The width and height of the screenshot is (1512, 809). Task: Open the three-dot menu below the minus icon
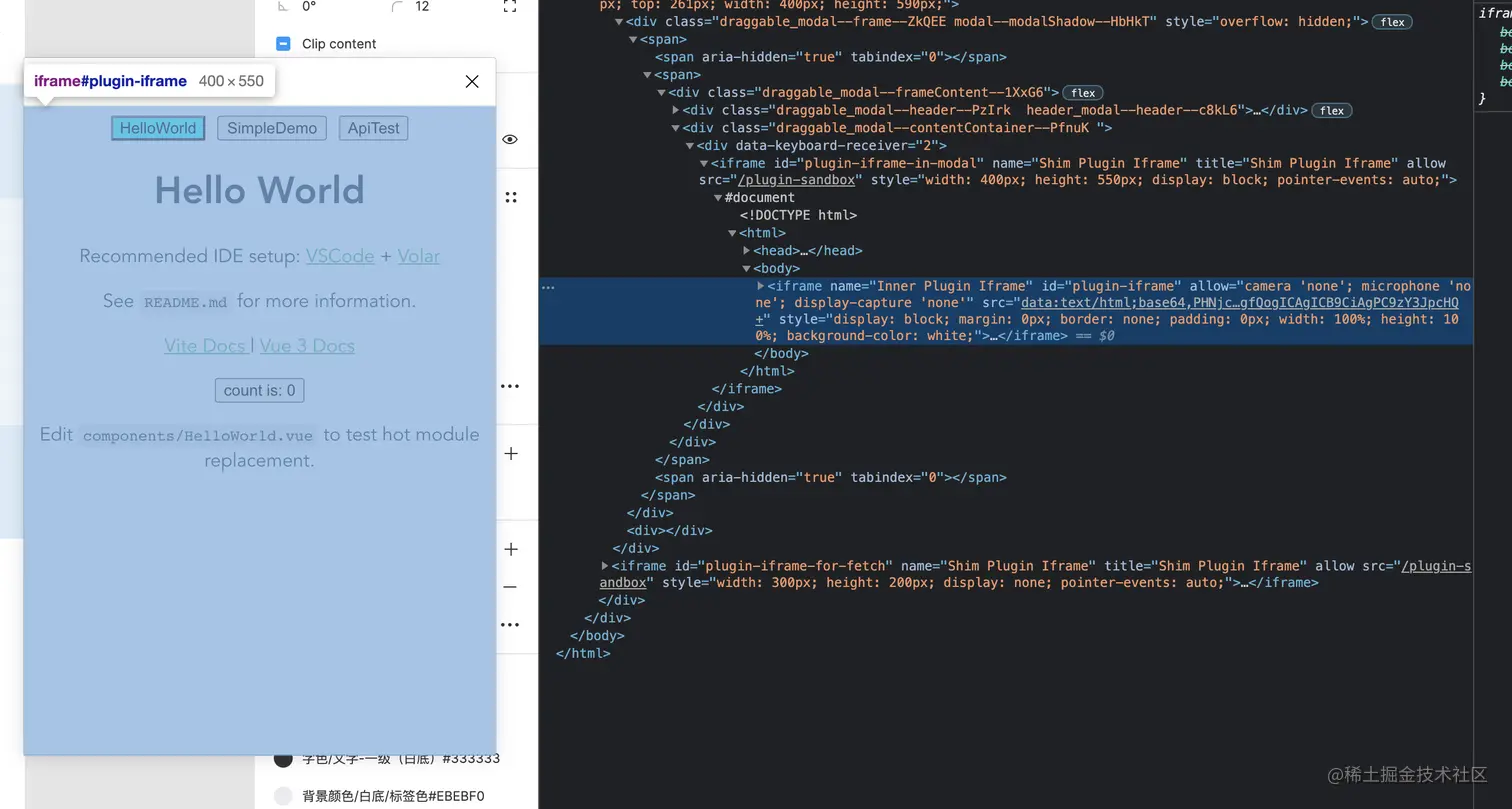510,625
